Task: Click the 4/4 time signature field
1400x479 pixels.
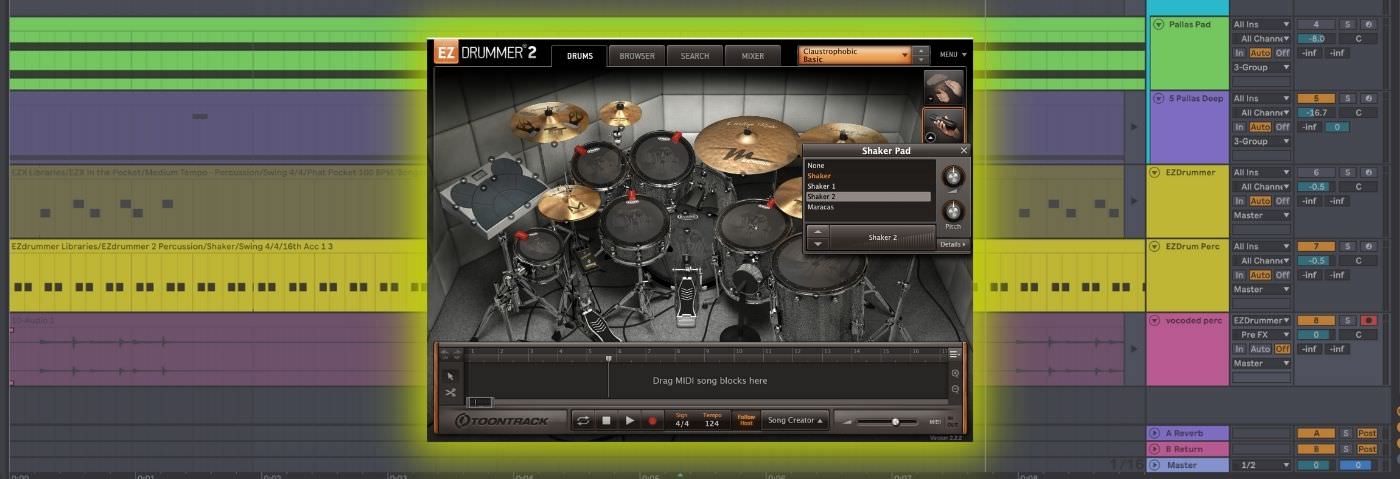Action: tap(682, 423)
